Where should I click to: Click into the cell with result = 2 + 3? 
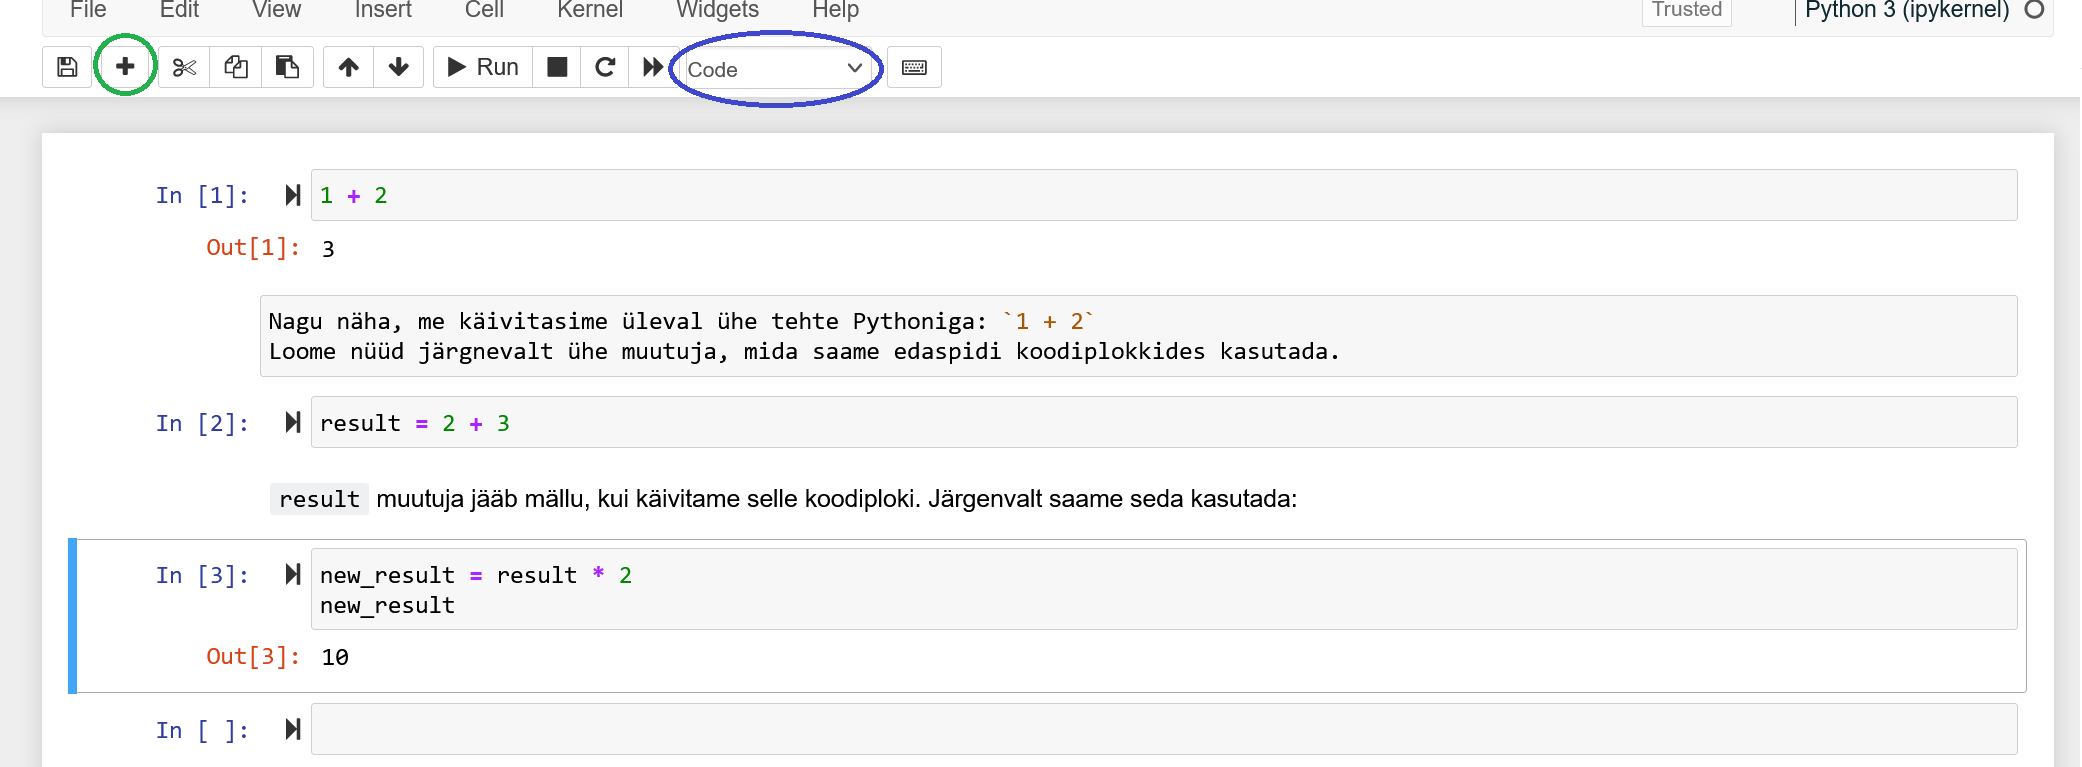1164,422
